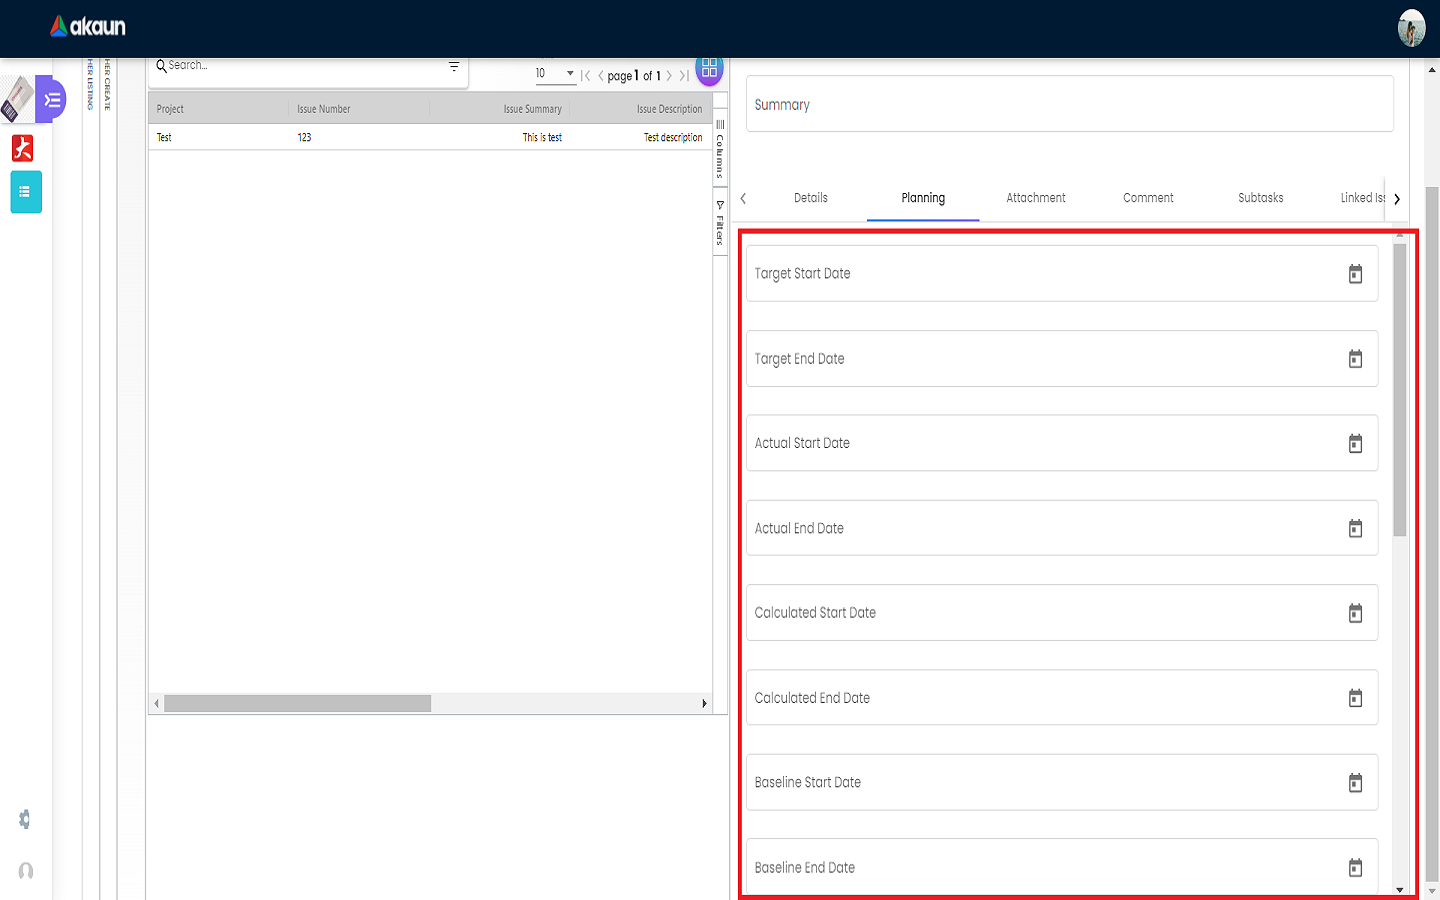Click the table scrollbar right arrow

point(704,704)
